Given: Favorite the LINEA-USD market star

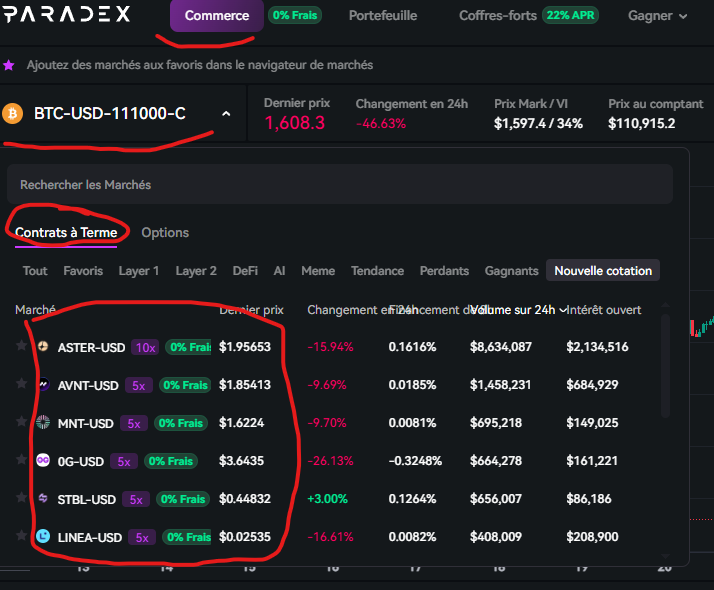Looking at the screenshot, I should pyautogui.click(x=21, y=535).
